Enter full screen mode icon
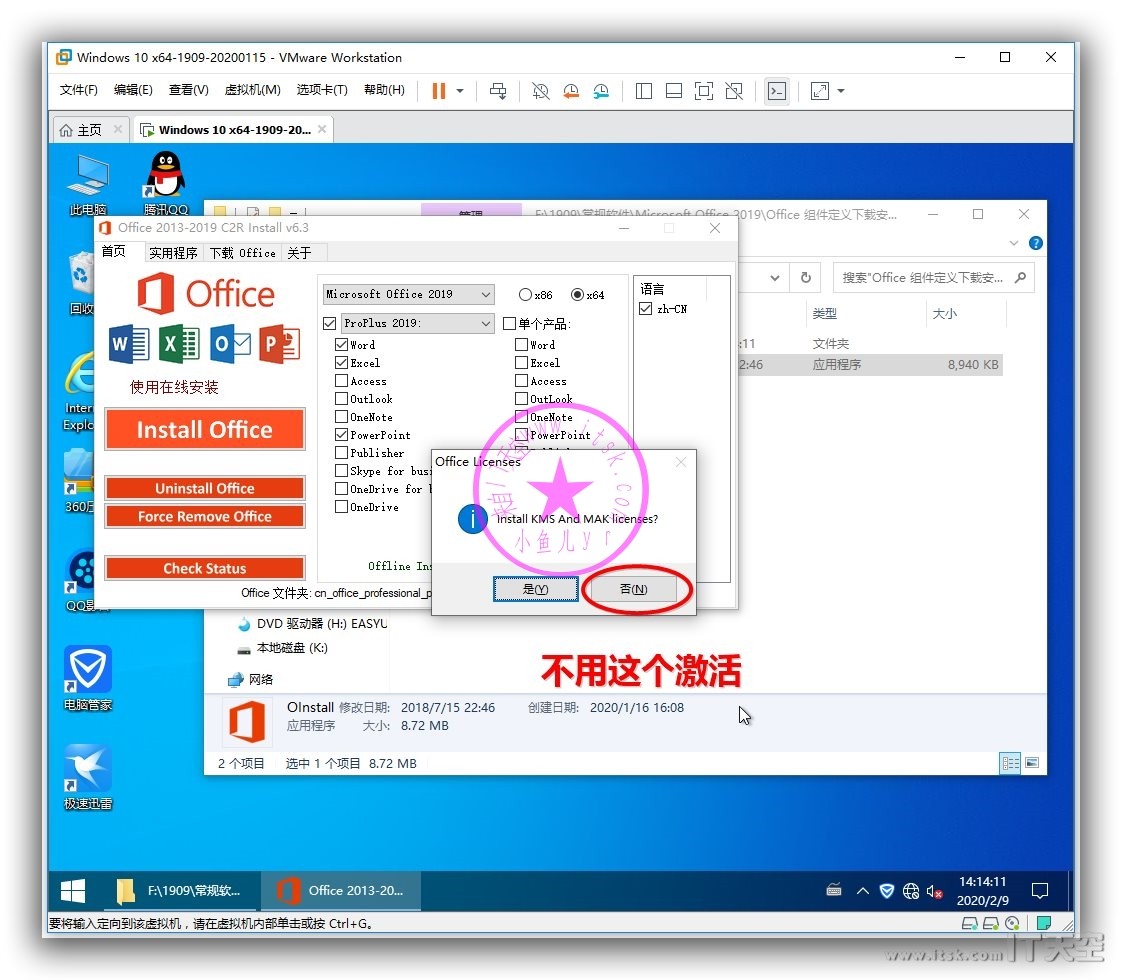The width and height of the screenshot is (1122, 980). coord(703,91)
